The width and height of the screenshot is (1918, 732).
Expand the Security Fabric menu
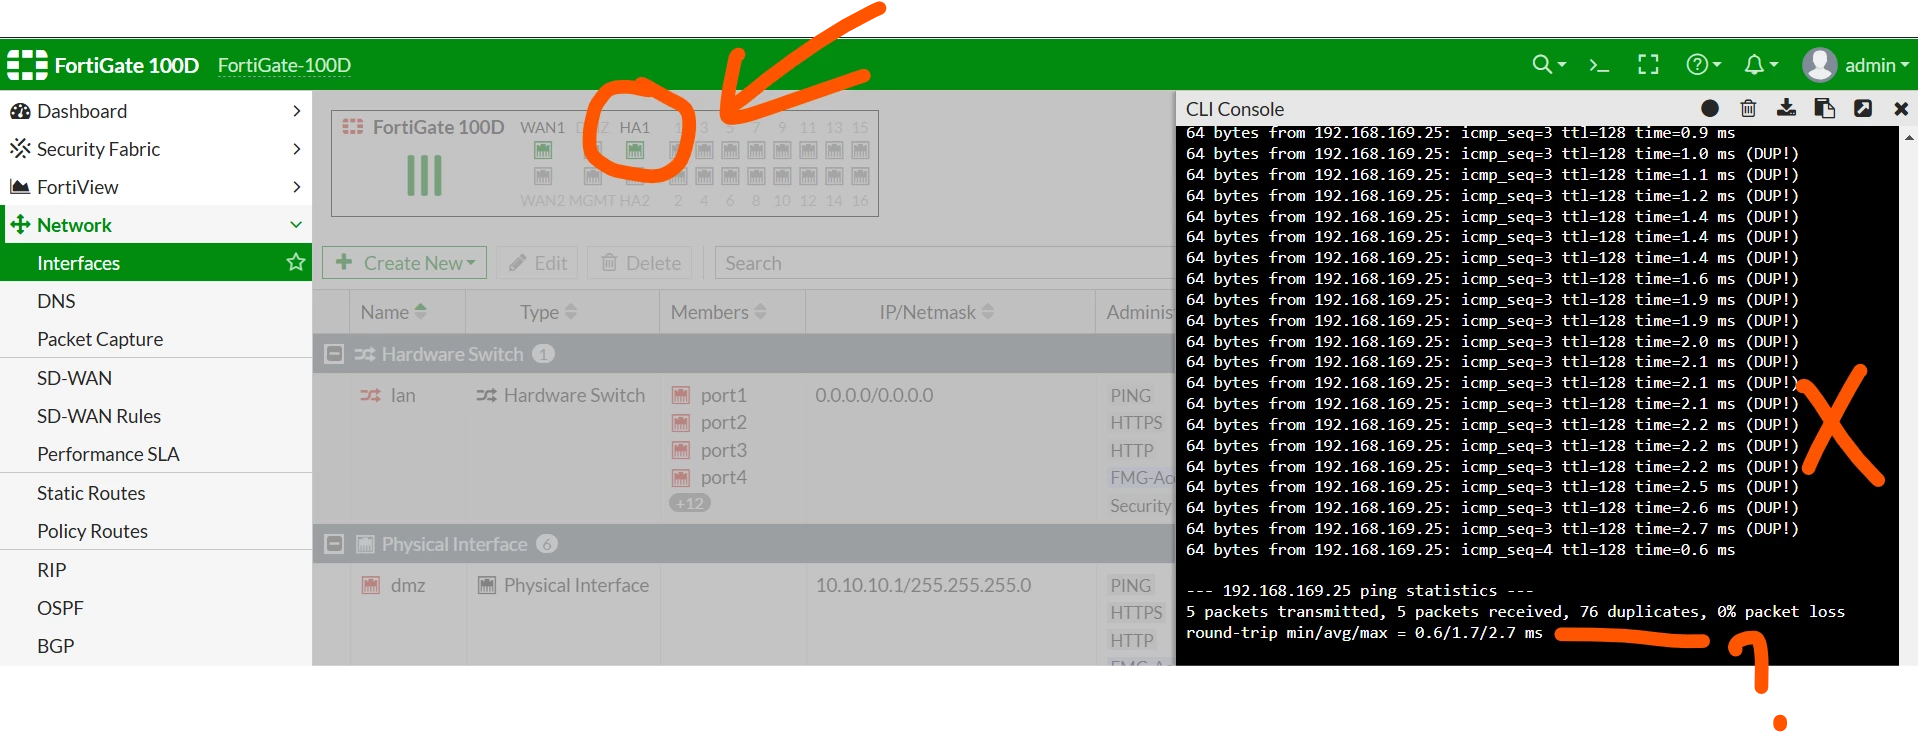296,149
